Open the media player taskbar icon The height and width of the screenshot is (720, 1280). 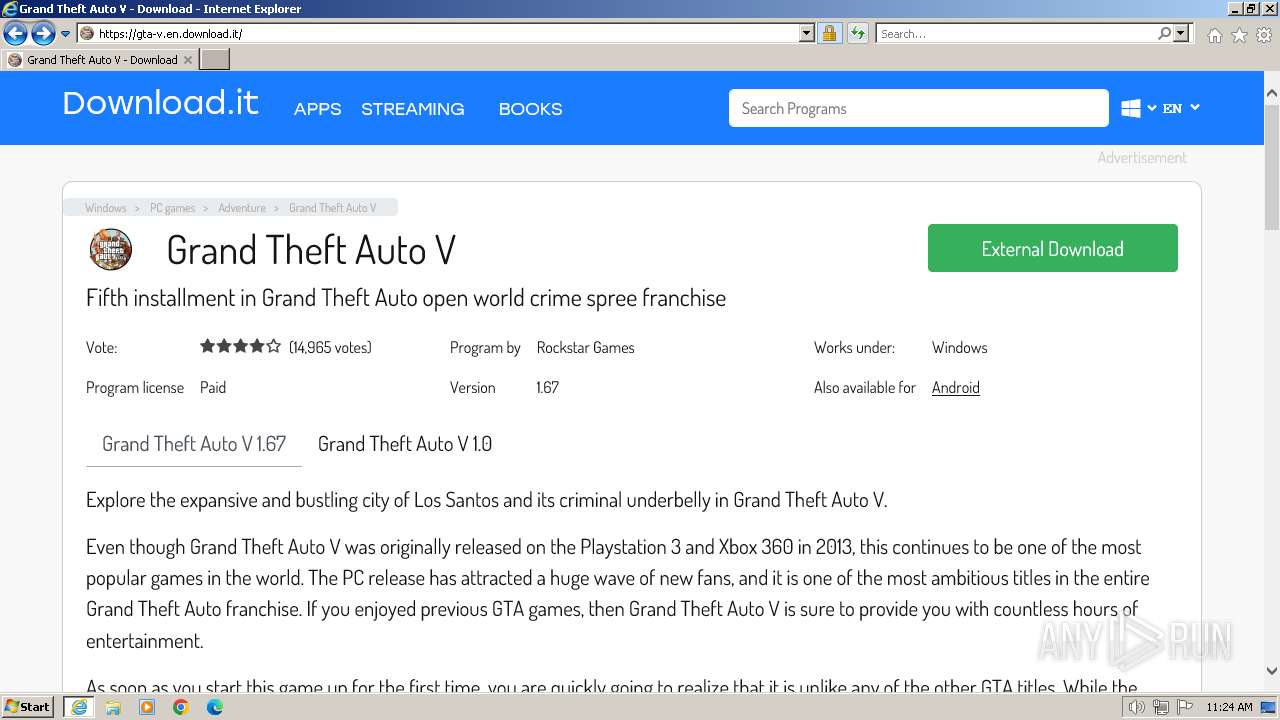pos(147,707)
